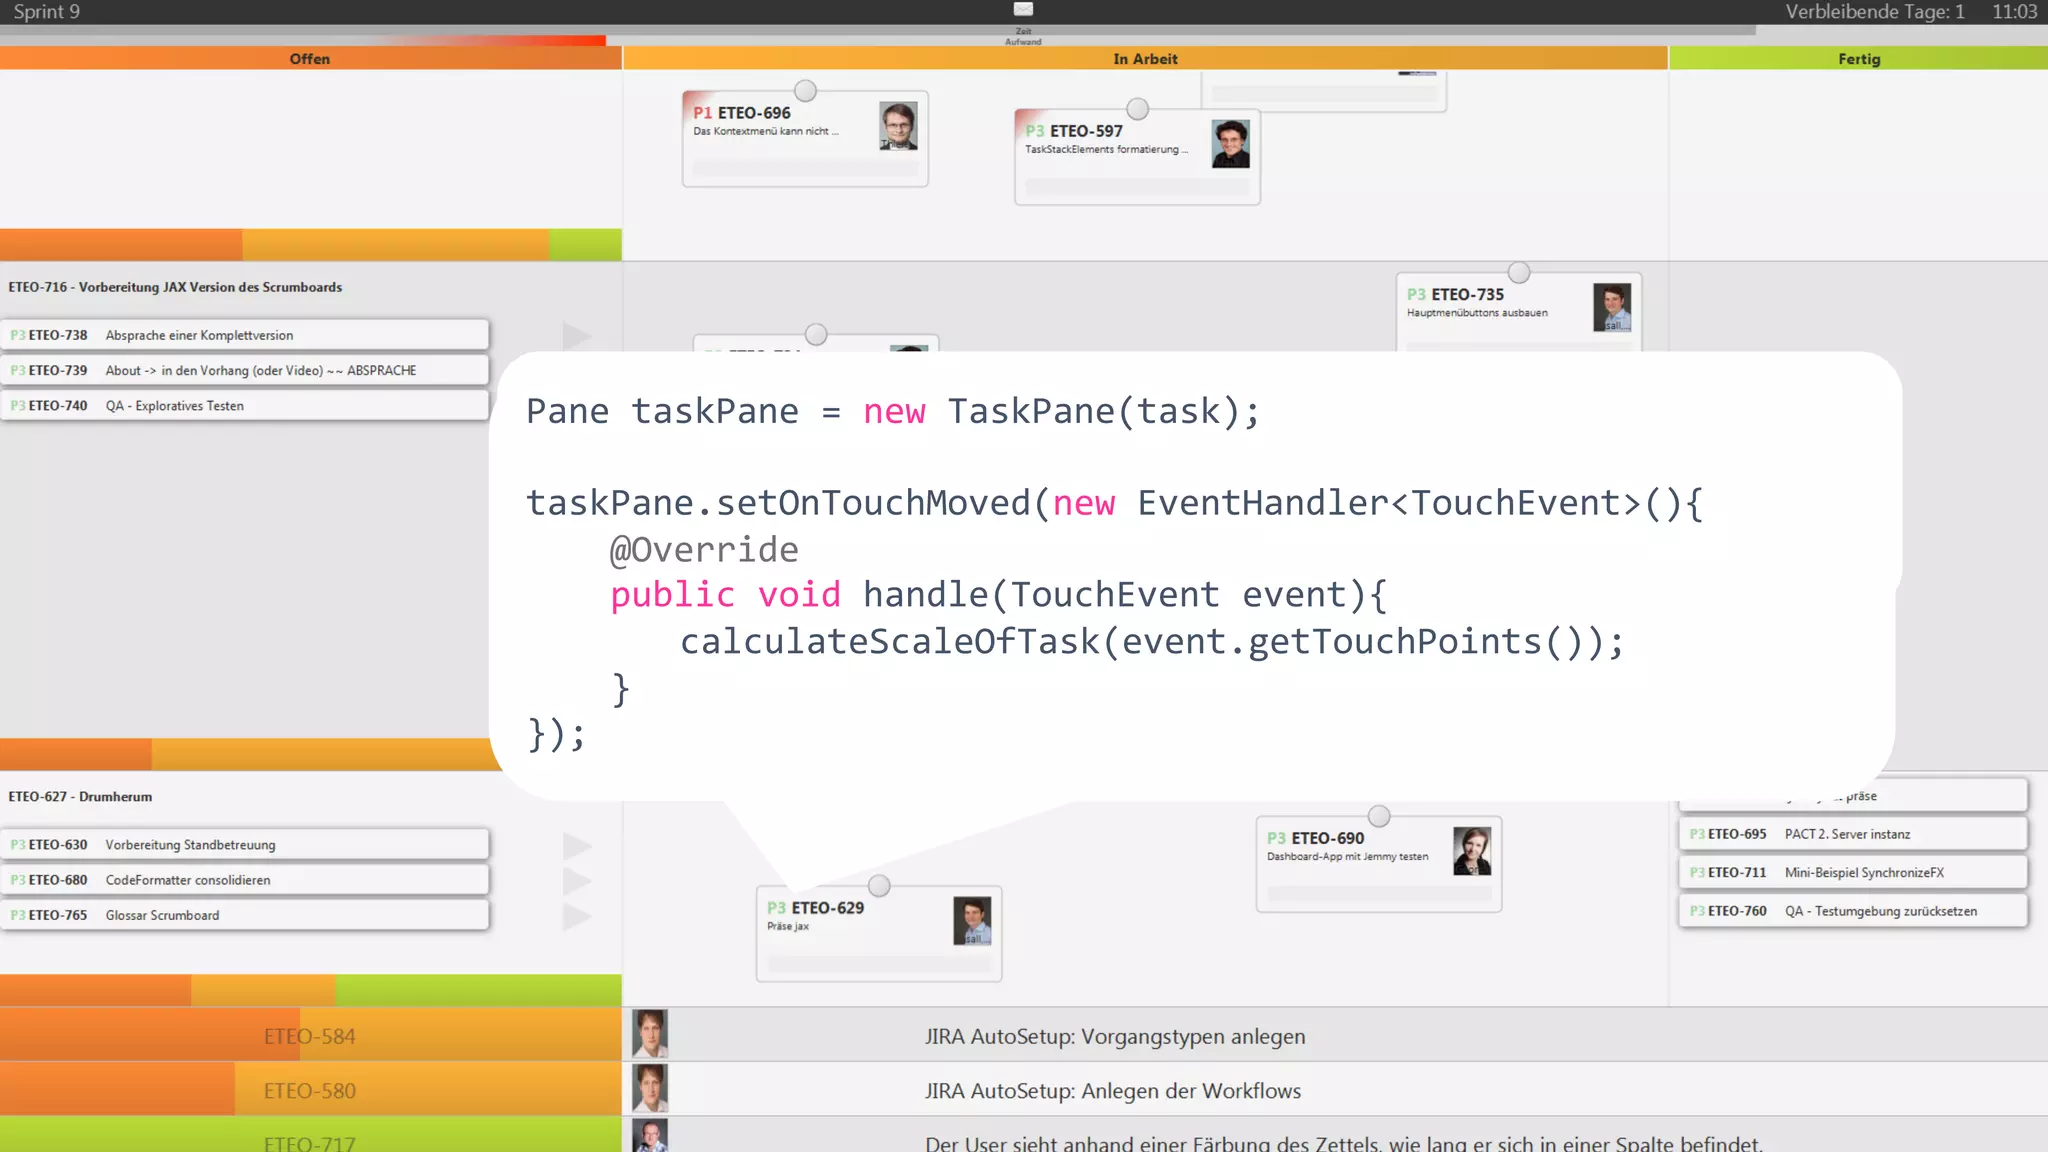Screen dimensions: 2048x1152
Task: Select the ETEO-584 story row
Action: (x=310, y=1036)
